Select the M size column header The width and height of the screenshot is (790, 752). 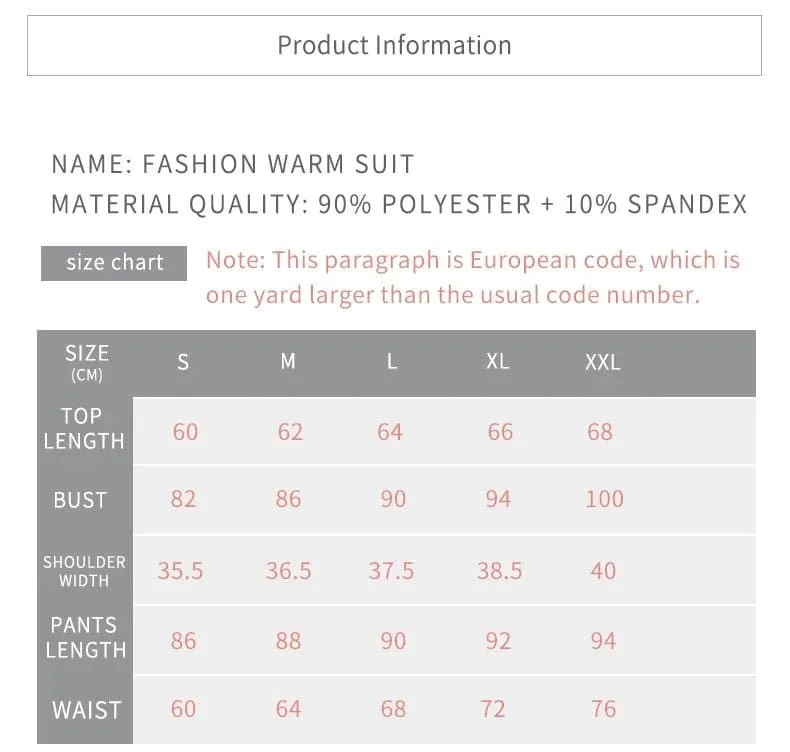click(x=288, y=362)
